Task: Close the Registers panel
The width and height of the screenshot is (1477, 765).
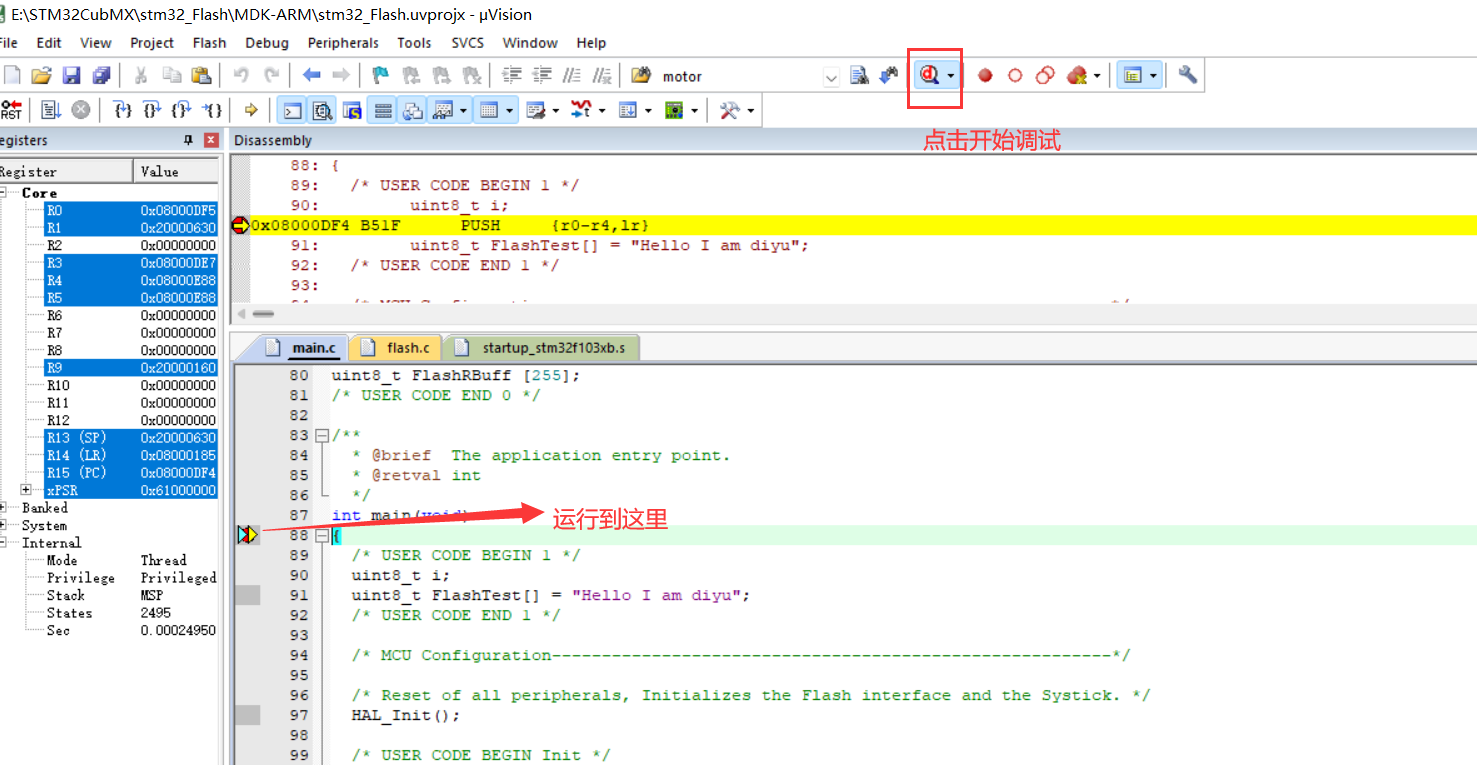Action: click(211, 141)
